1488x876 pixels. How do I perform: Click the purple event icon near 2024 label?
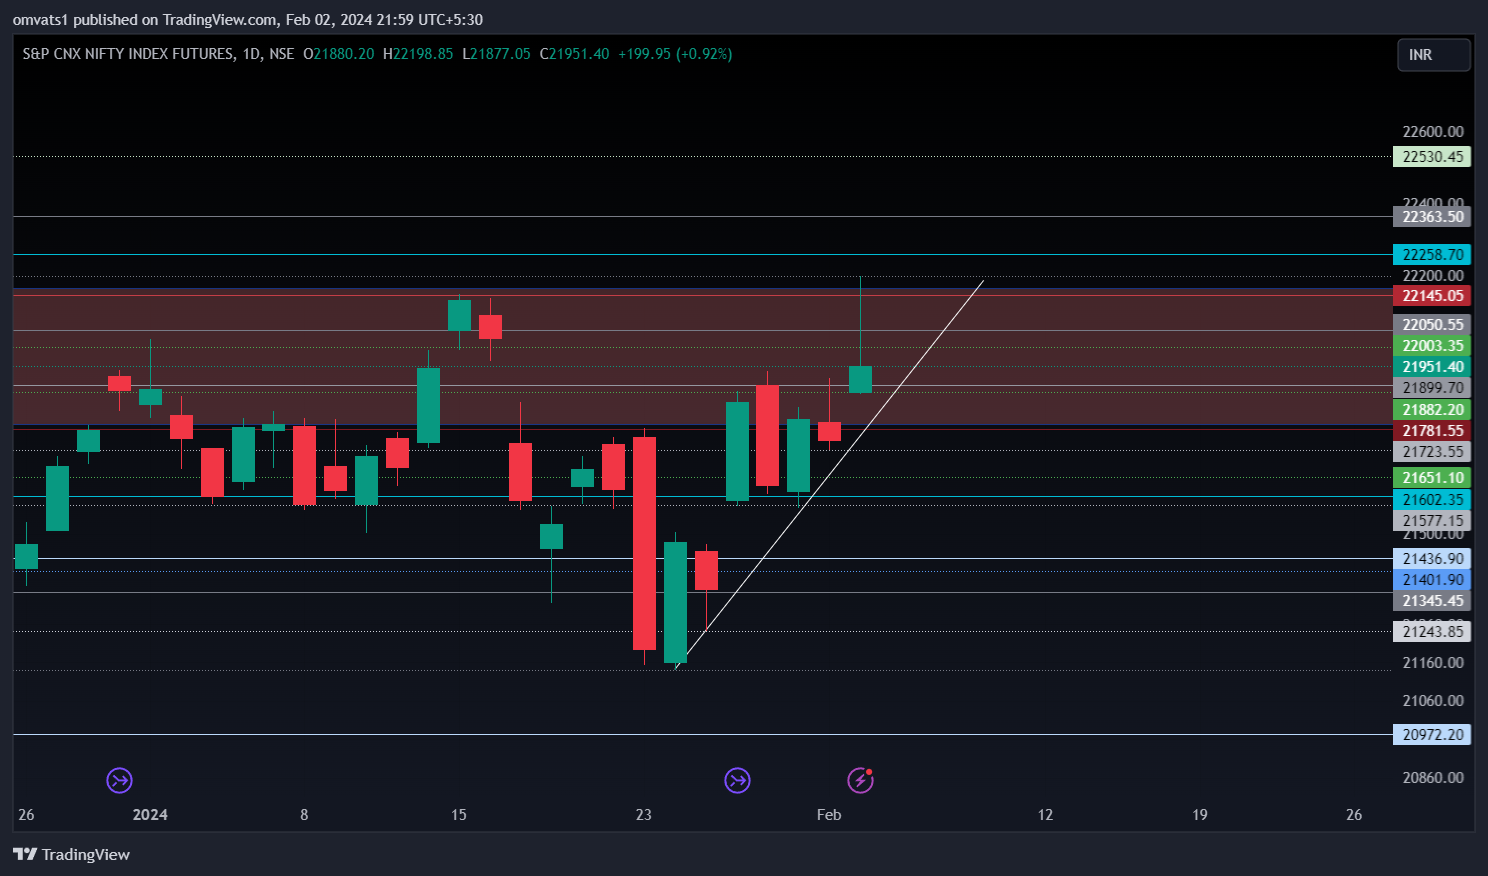[119, 780]
